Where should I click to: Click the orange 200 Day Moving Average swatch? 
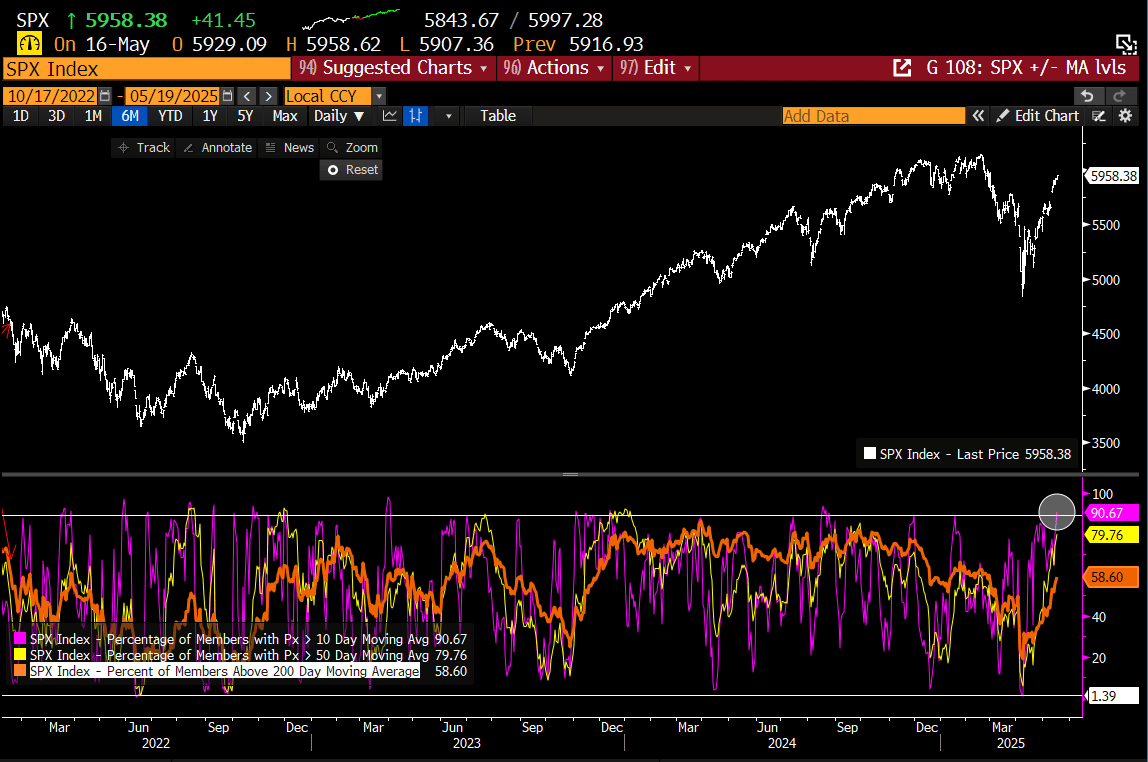point(20,671)
